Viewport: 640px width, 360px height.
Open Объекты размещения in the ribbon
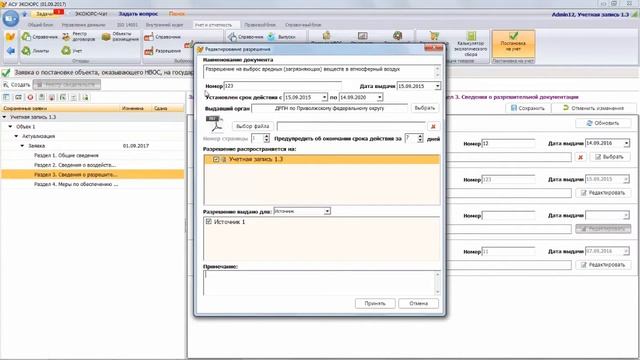(x=120, y=37)
